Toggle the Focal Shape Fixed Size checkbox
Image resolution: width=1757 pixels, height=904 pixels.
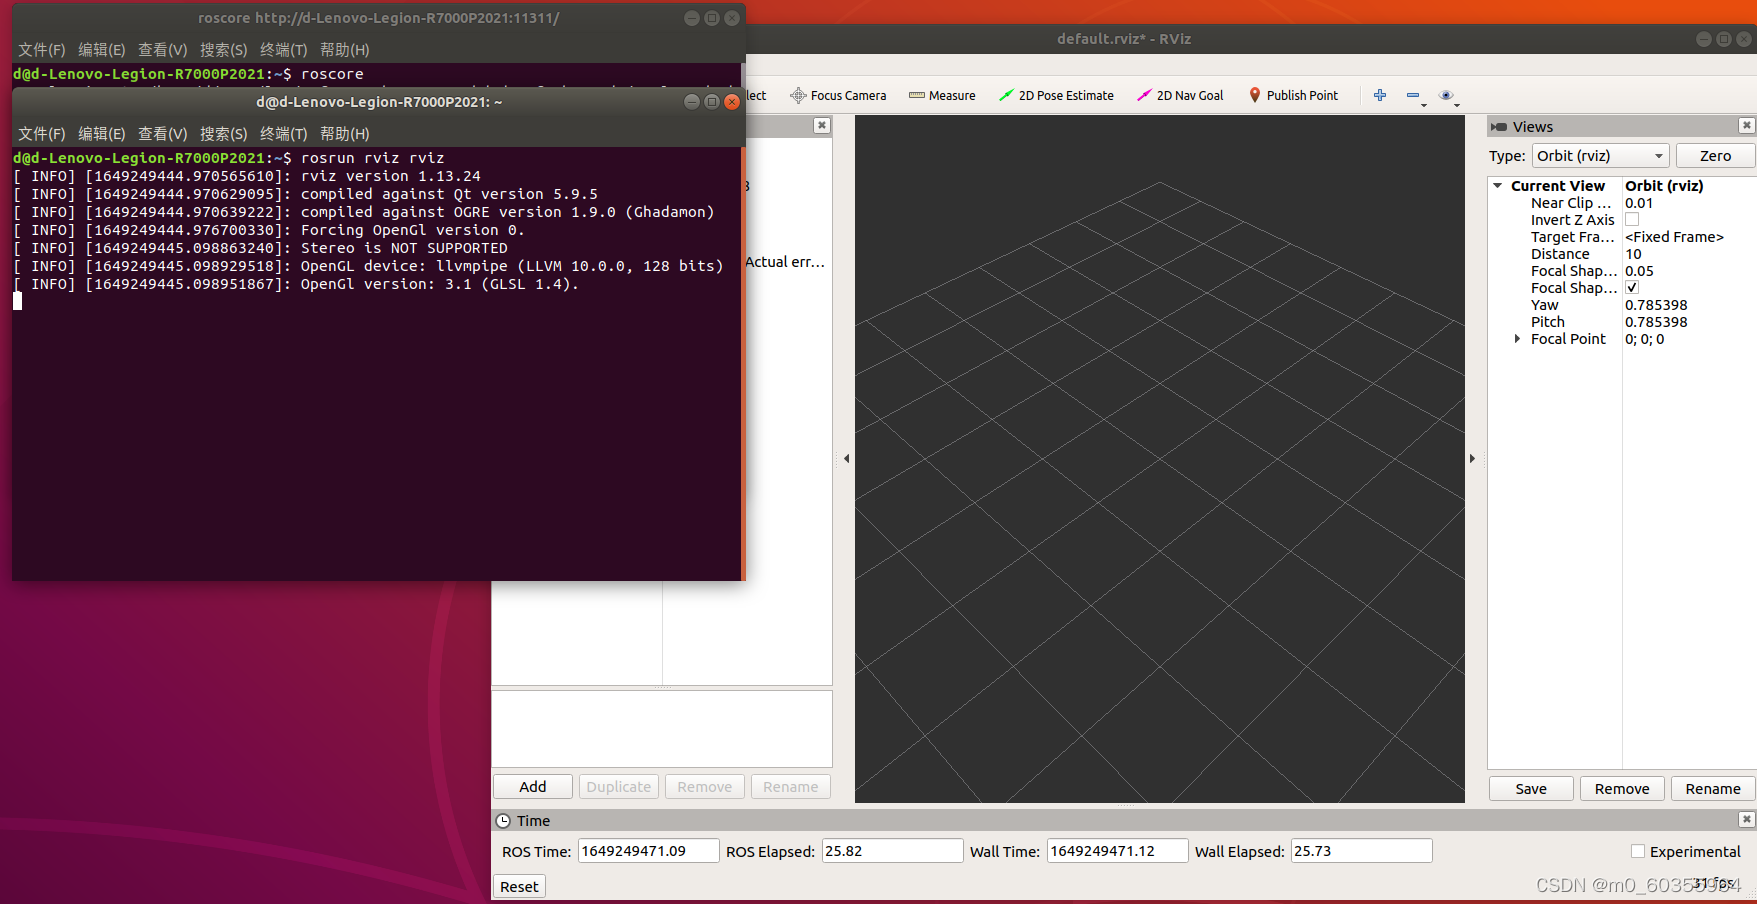point(1632,288)
